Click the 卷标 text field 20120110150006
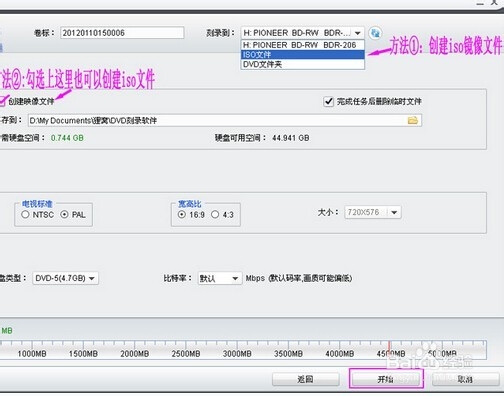504x396 pixels. coord(122,33)
